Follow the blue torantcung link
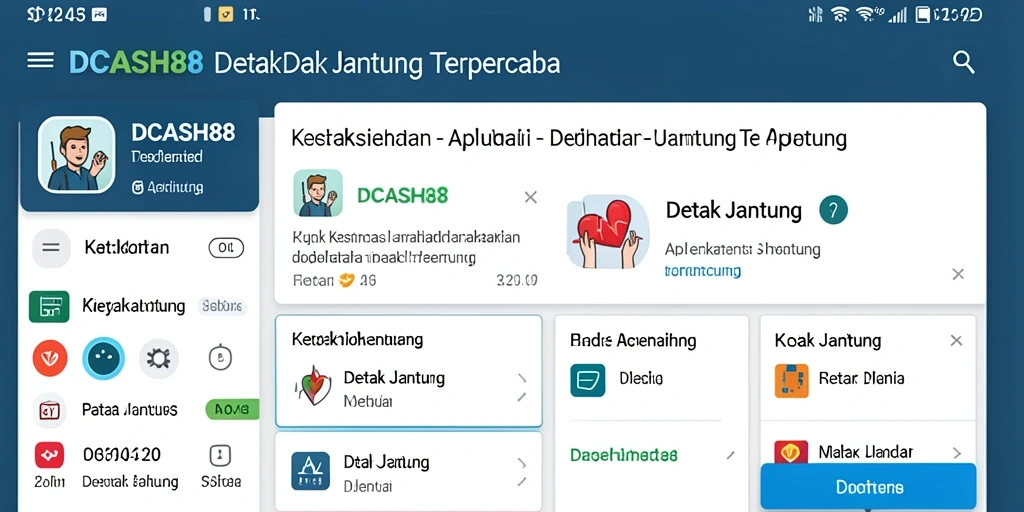The width and height of the screenshot is (1024, 512). pos(703,270)
